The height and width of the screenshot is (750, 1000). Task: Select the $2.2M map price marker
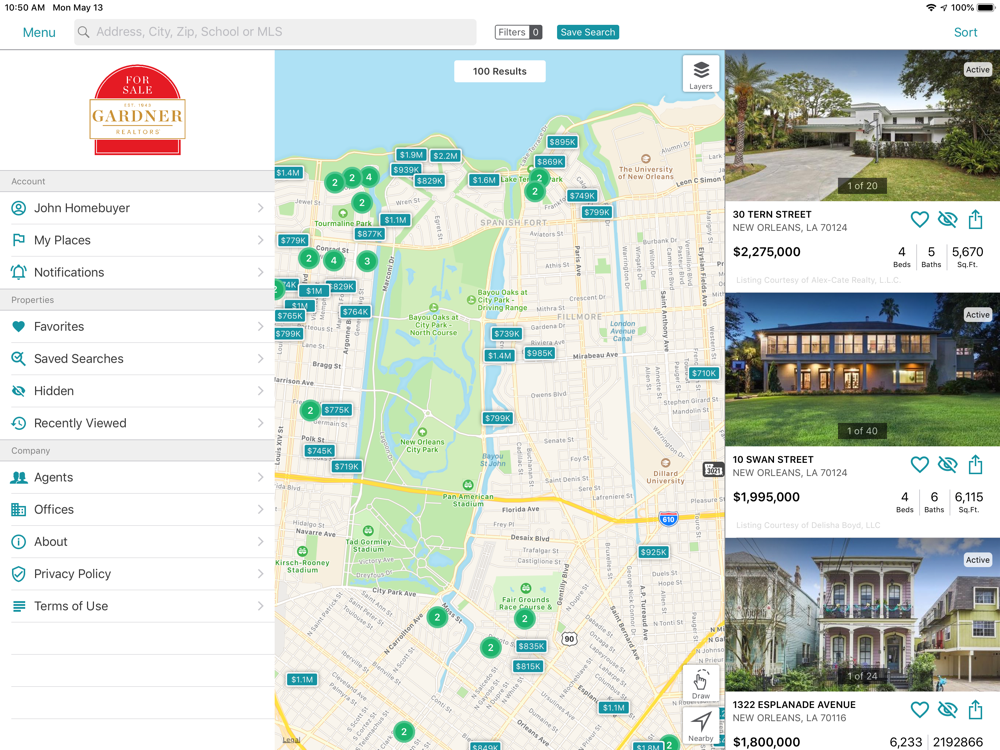[445, 156]
